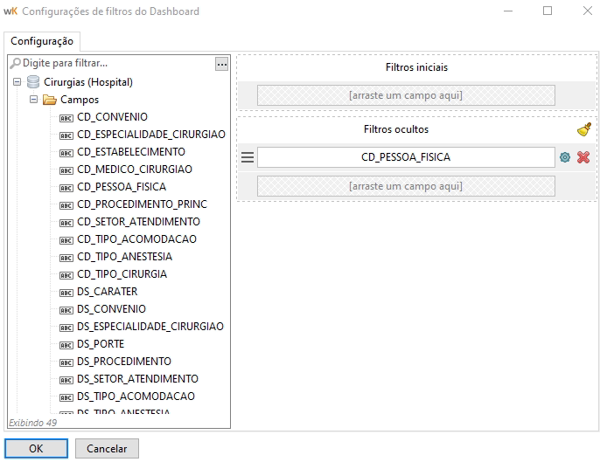This screenshot has width=602, height=467.
Task: Select the Cirurgias (Hospital) tree label
Action: click(88, 82)
